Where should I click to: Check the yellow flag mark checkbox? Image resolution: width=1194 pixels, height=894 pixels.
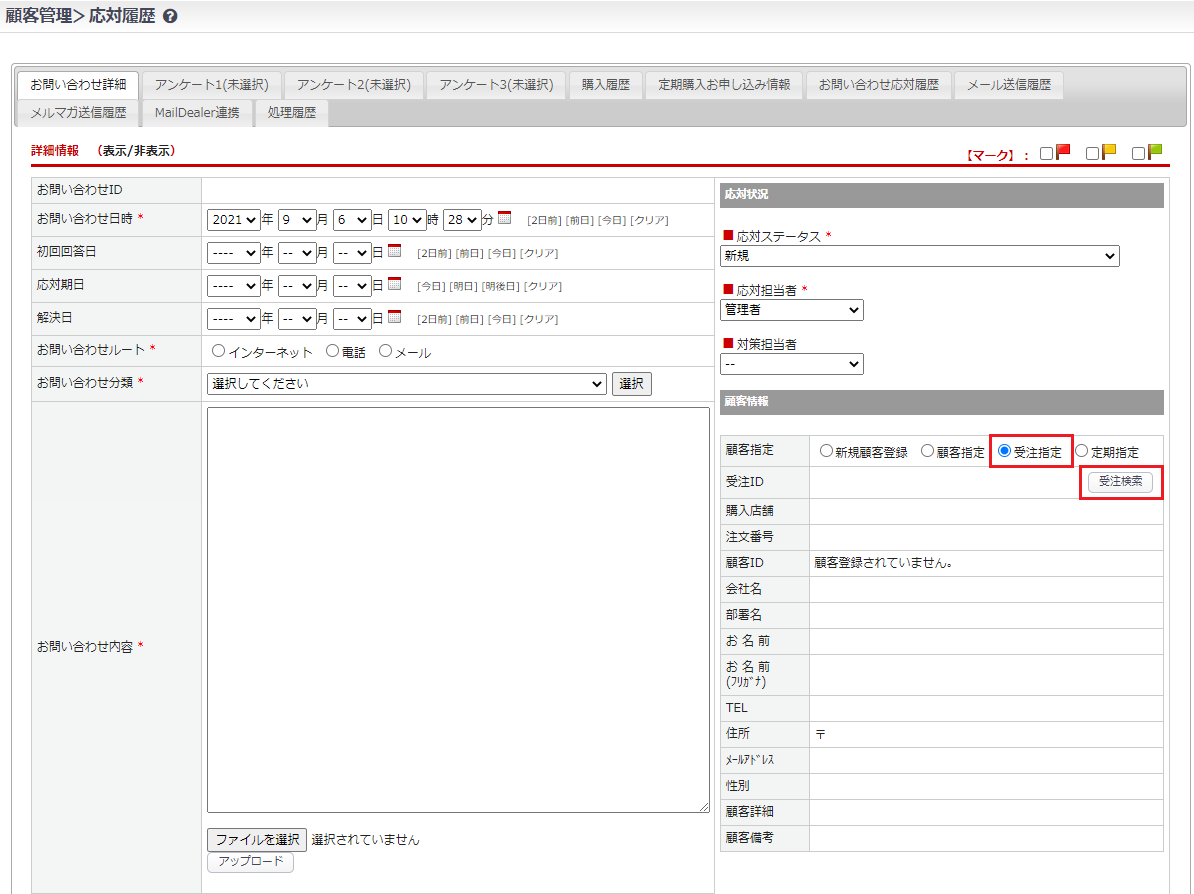(x=1092, y=153)
